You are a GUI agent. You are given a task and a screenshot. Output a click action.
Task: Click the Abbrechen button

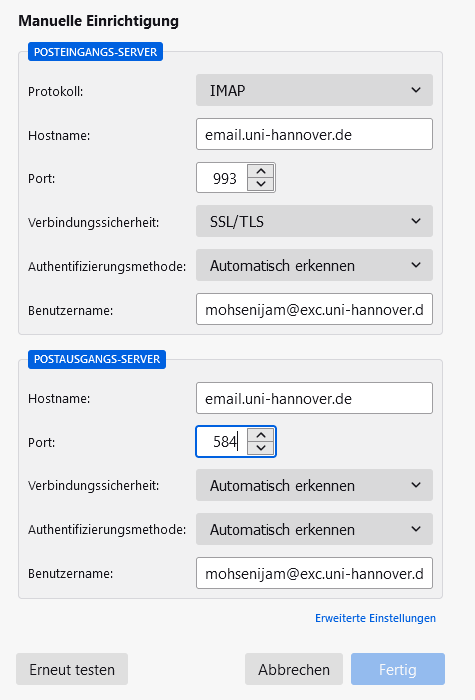(x=294, y=669)
